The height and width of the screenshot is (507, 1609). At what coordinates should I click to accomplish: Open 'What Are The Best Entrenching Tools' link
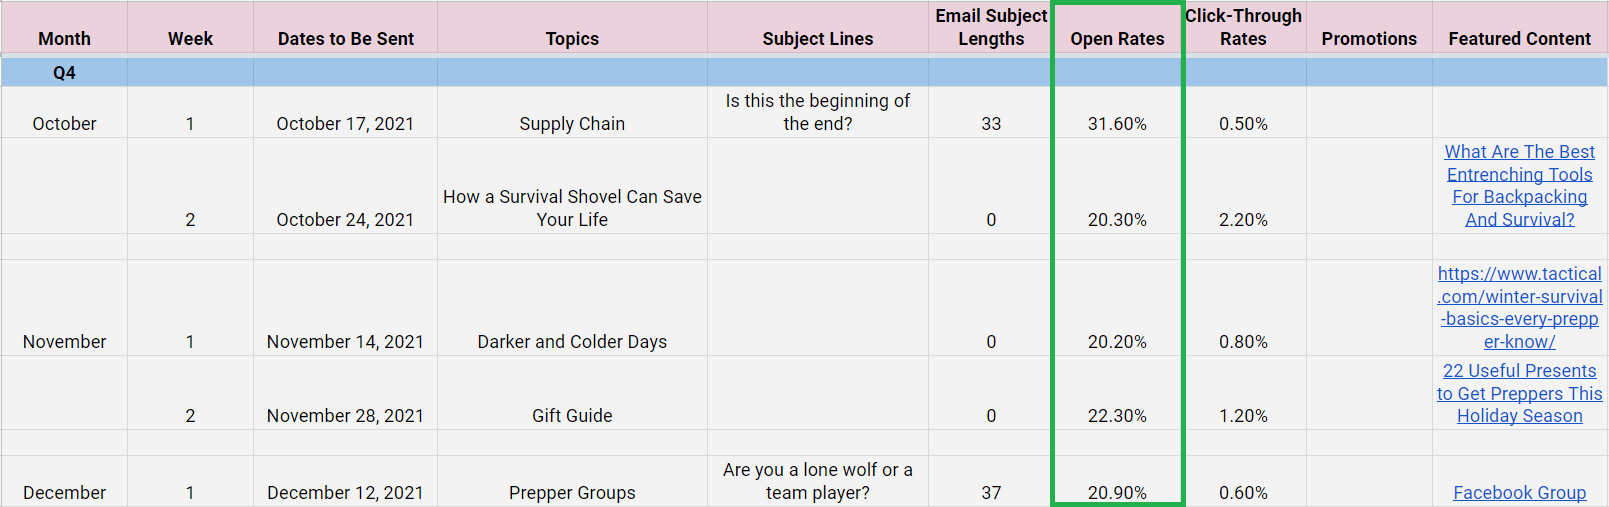1519,185
